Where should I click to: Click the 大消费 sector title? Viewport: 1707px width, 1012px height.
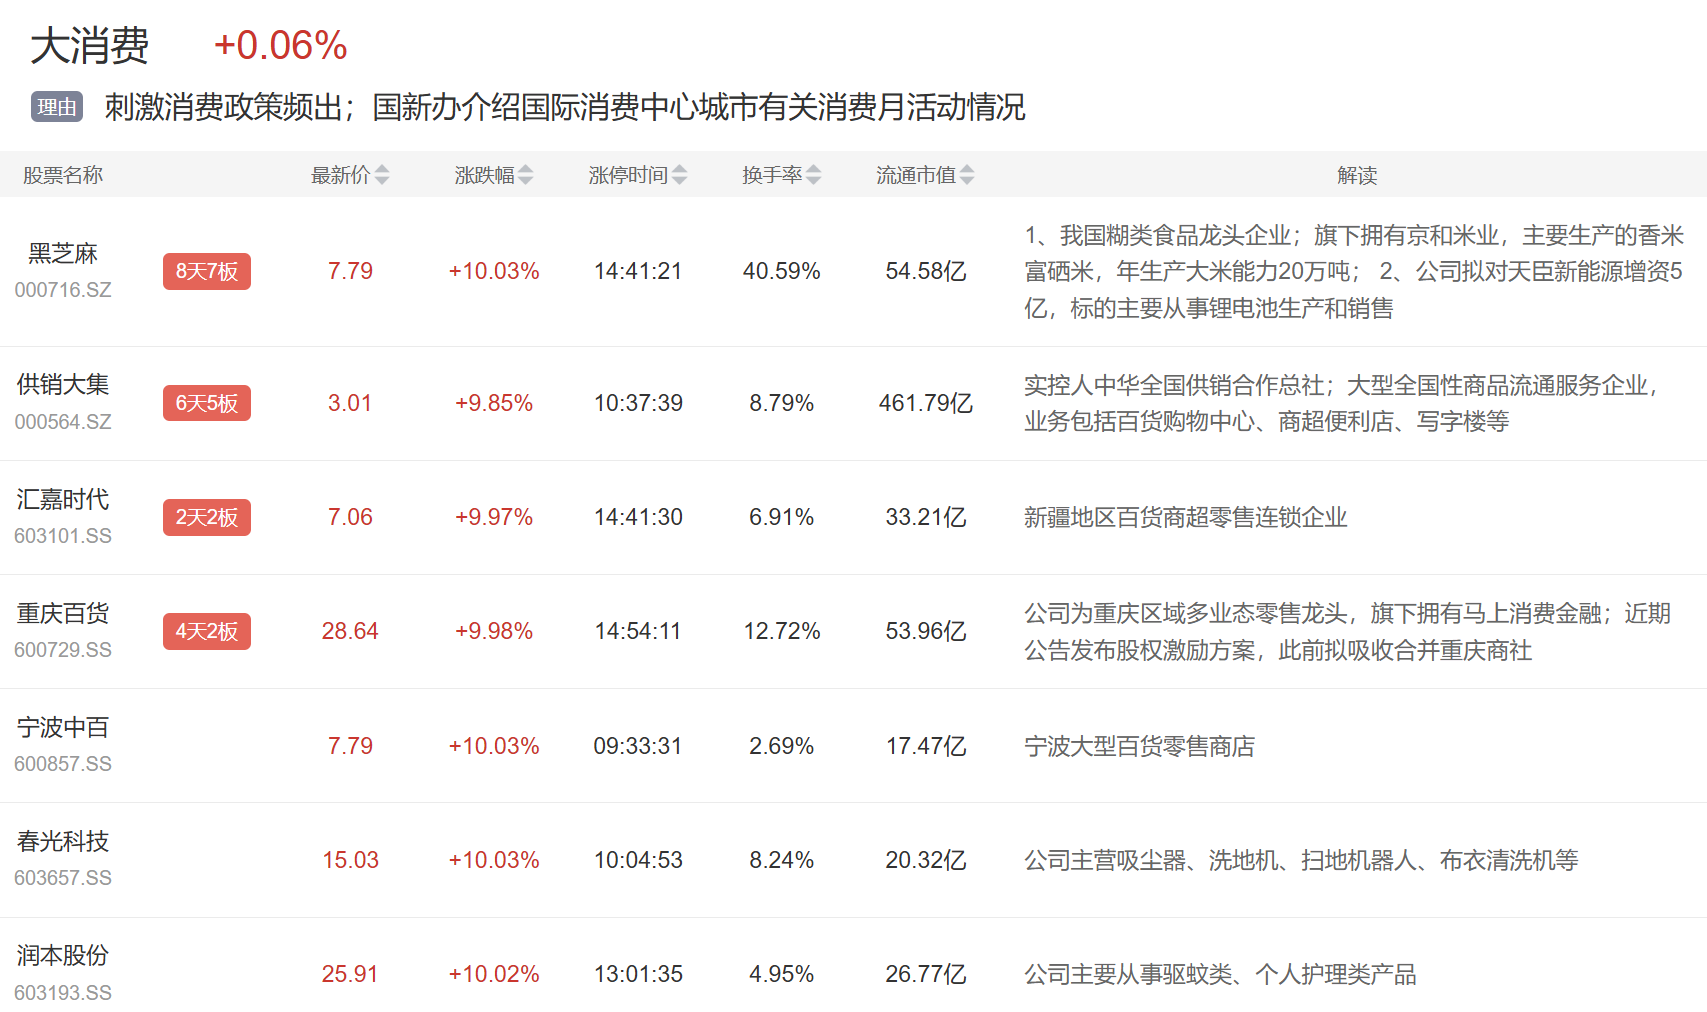click(x=90, y=46)
